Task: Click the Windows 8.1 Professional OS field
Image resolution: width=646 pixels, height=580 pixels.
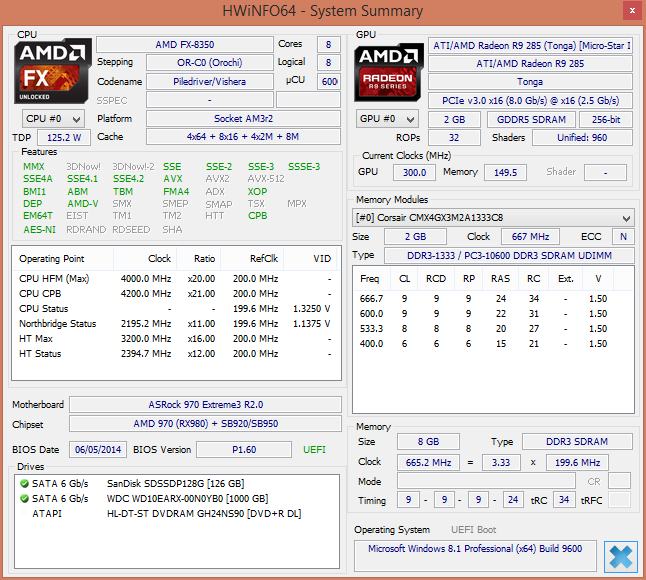Action: (x=475, y=556)
